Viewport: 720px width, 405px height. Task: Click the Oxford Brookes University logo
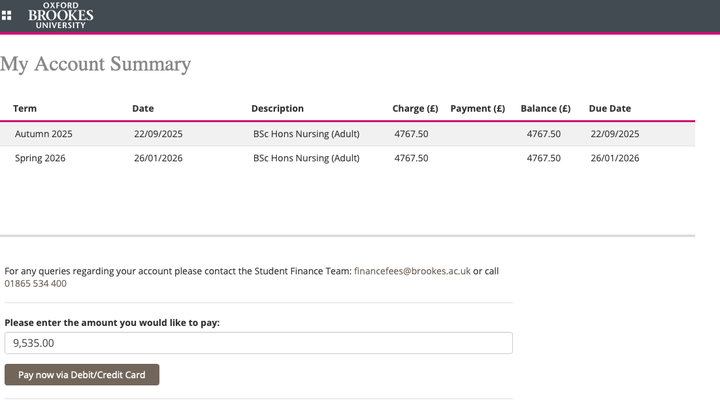tap(60, 15)
